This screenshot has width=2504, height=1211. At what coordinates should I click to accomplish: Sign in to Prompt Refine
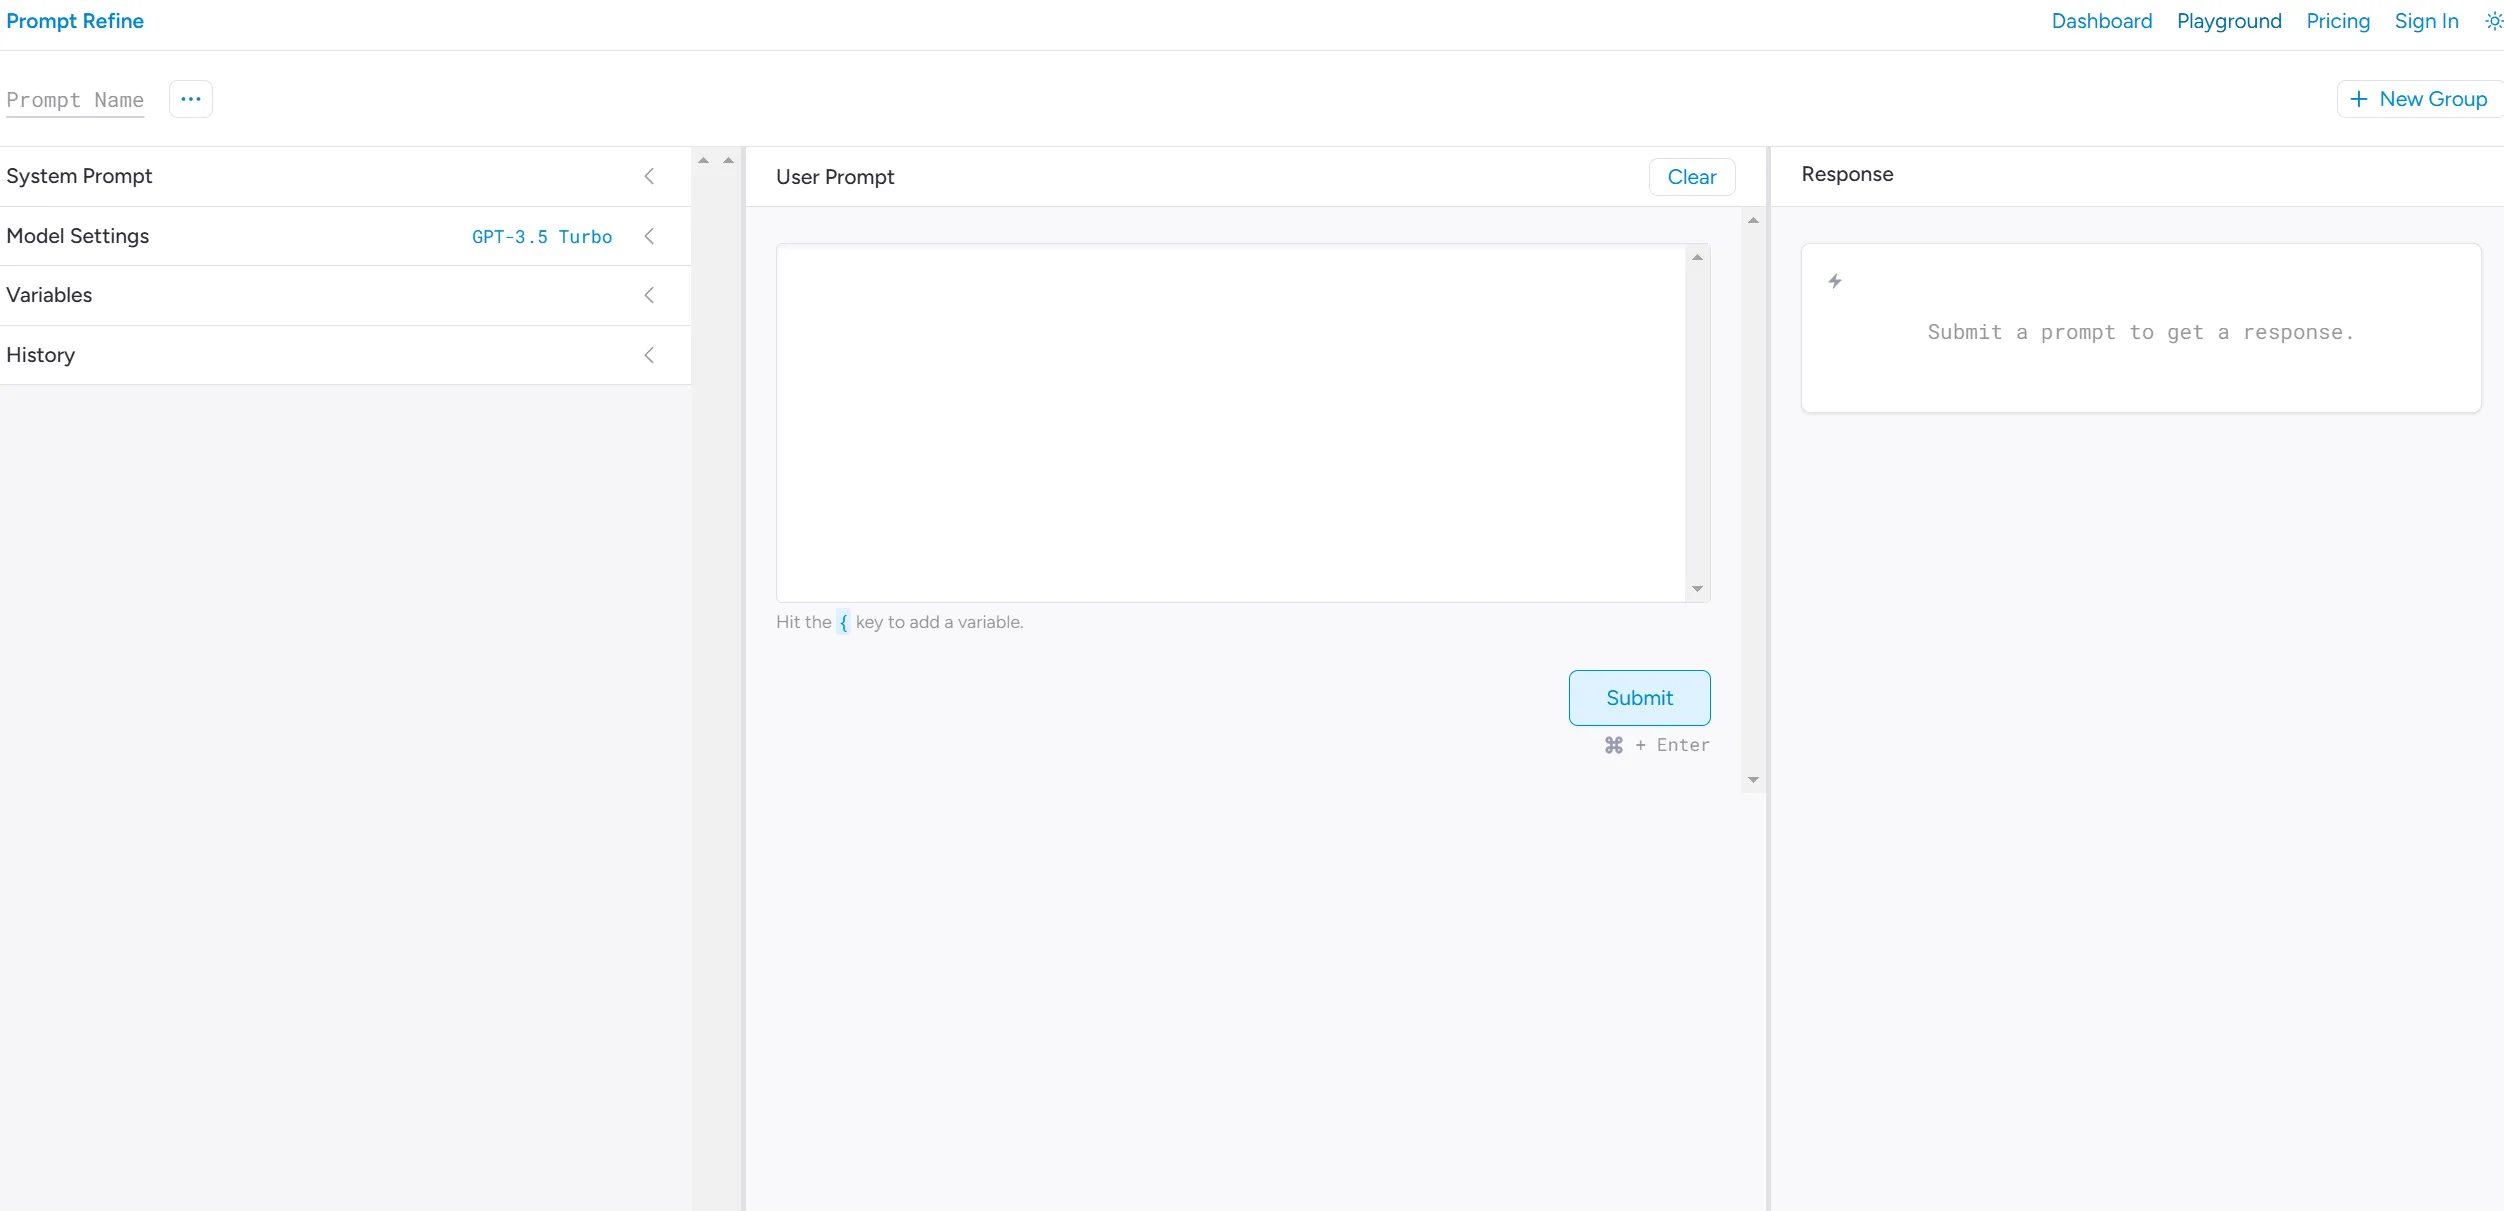pos(2426,20)
